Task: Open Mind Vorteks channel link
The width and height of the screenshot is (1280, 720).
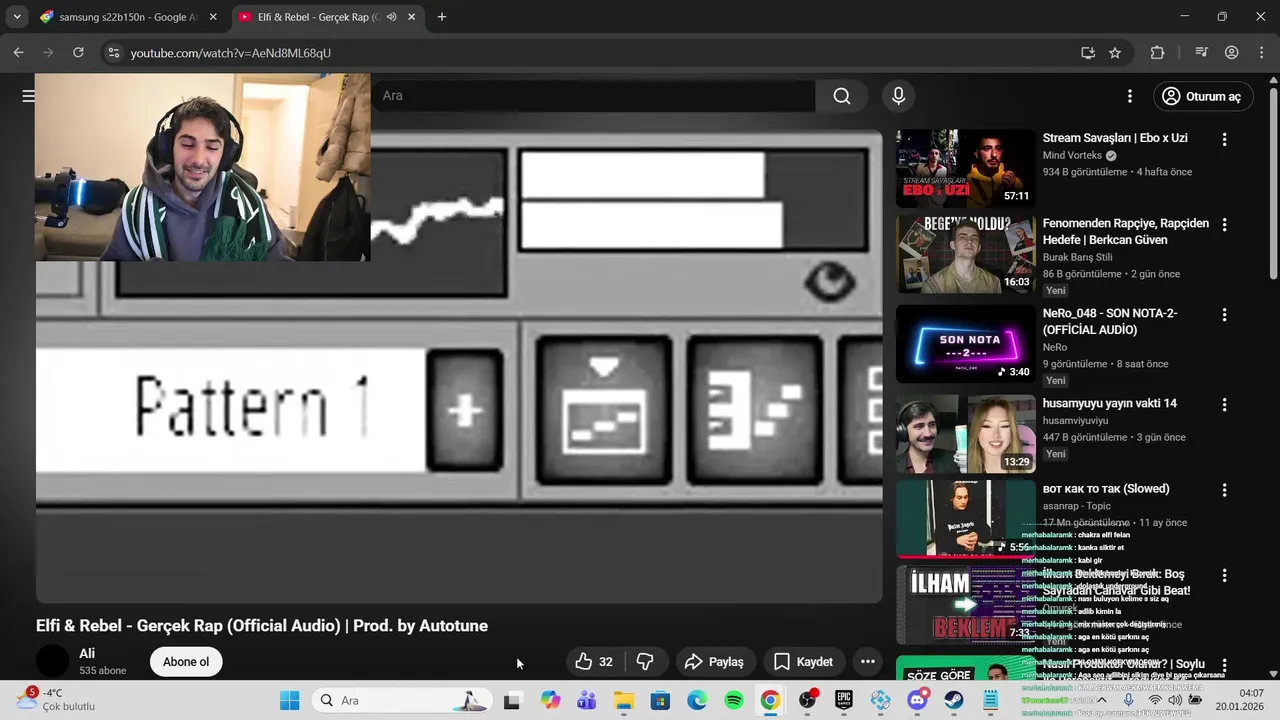Action: click(1072, 156)
